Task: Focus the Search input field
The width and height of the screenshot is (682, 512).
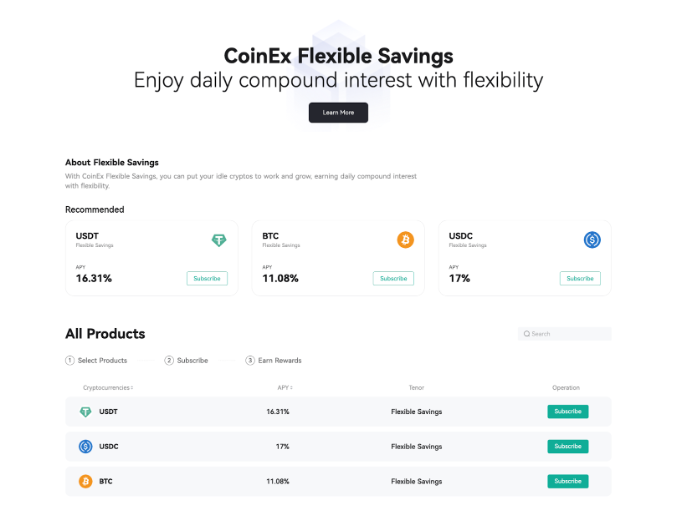Action: (565, 334)
